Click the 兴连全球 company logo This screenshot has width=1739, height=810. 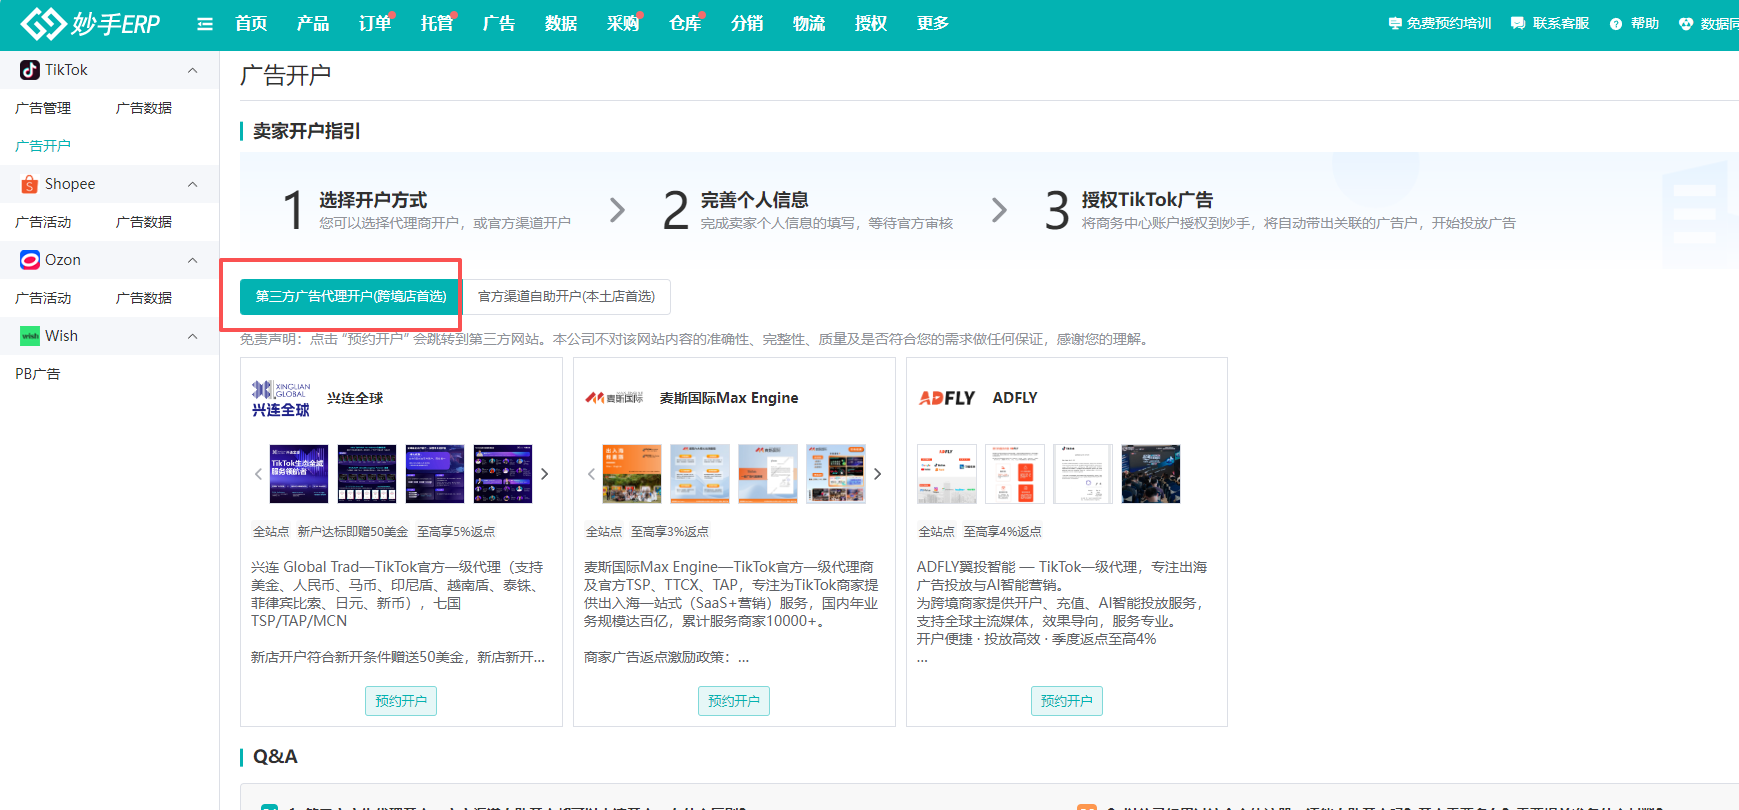tap(281, 398)
